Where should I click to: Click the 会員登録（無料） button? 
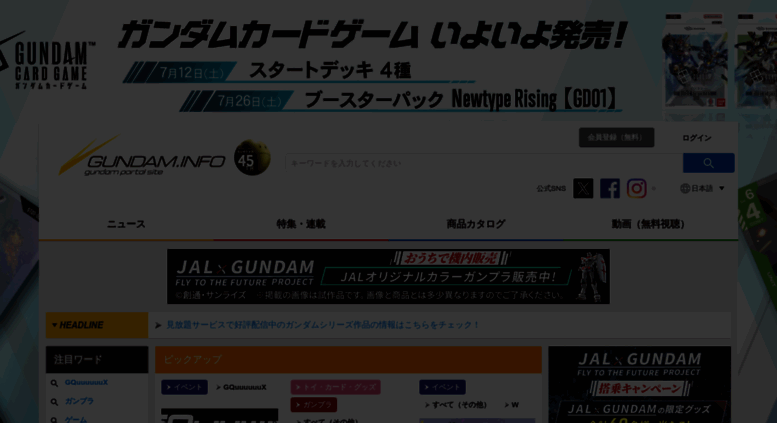(x=616, y=137)
